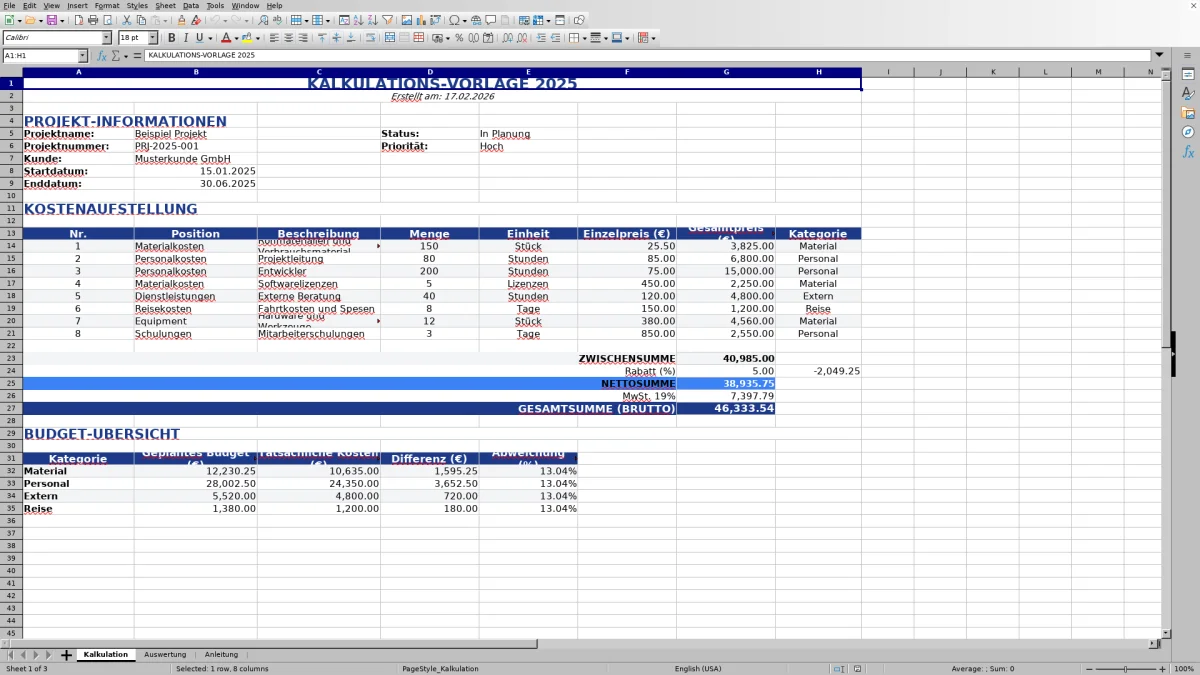Open the font name dropdown
Viewport: 1200px width, 675px height.
tap(107, 38)
